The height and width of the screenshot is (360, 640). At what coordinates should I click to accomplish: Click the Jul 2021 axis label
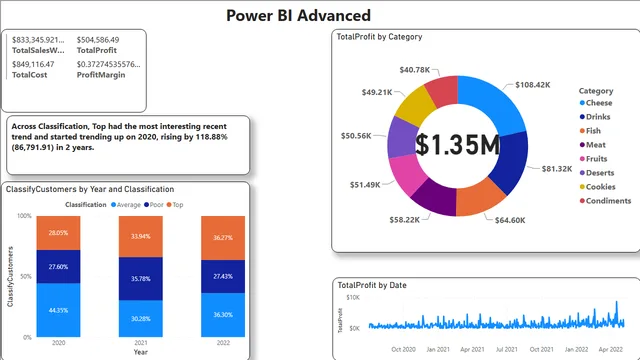[507, 349]
